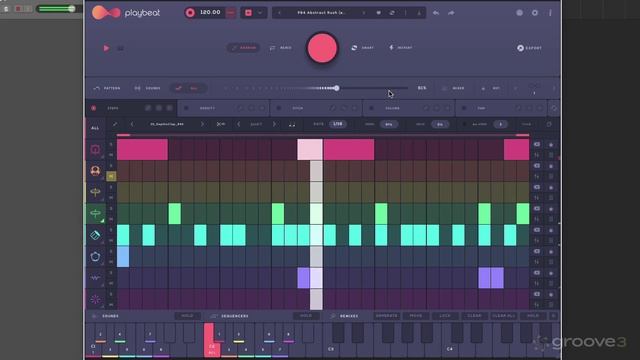Click the undo arrow

(436, 13)
